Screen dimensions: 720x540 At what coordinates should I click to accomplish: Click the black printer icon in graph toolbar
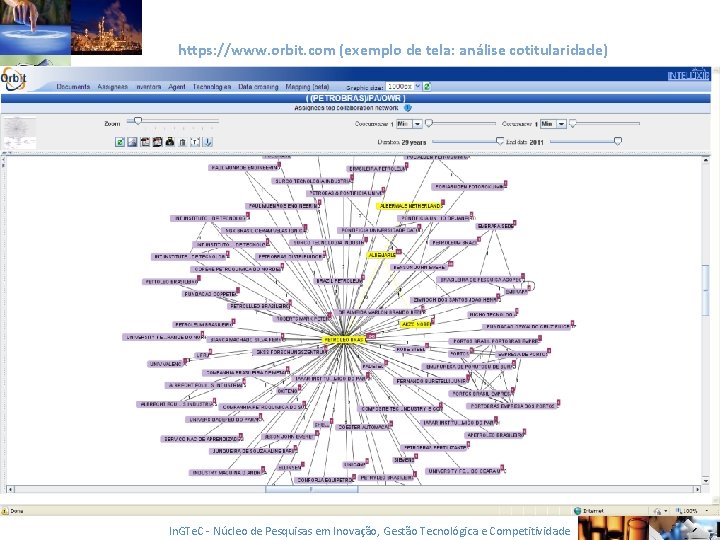[170, 142]
